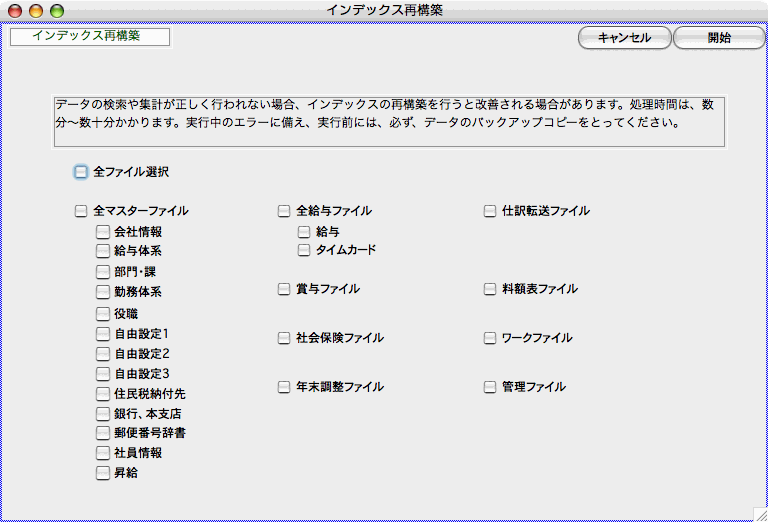This screenshot has width=768, height=522.
Task: Tick the 部門・課 checkbox
Action: click(103, 272)
